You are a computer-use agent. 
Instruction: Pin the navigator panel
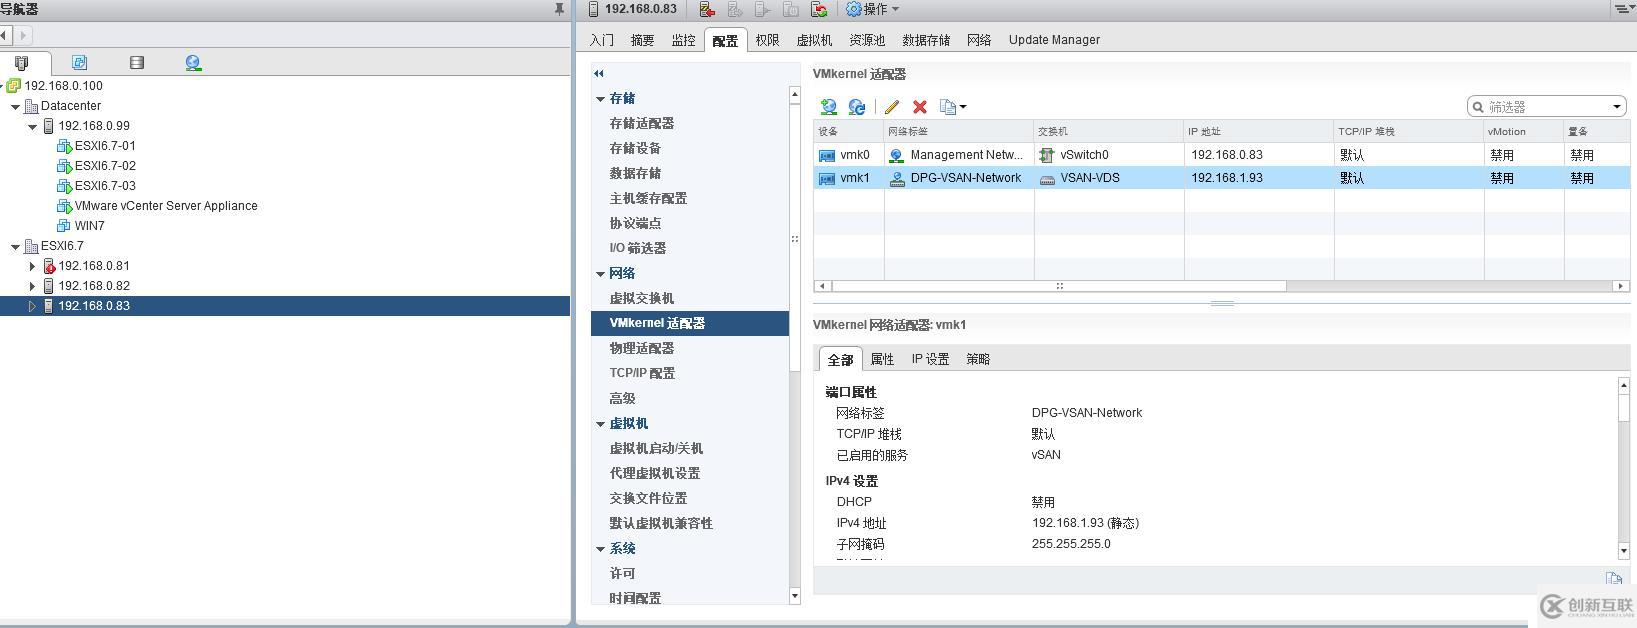(x=559, y=9)
